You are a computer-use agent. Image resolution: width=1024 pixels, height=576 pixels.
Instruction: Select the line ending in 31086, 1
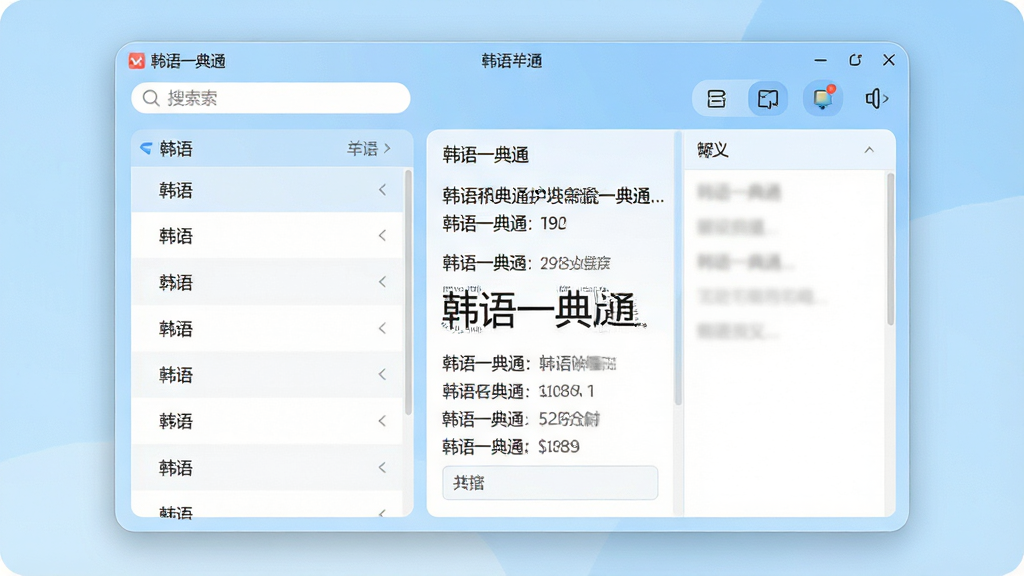(x=518, y=391)
